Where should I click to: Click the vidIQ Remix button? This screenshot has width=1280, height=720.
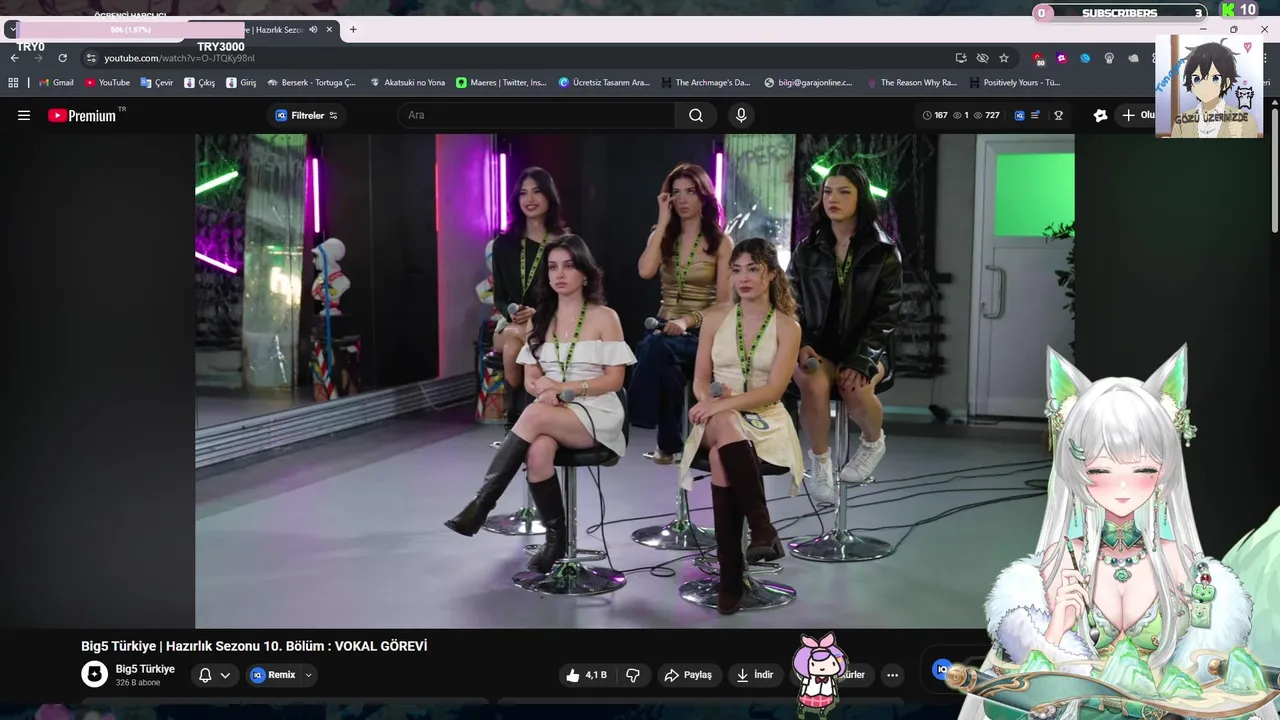(274, 675)
